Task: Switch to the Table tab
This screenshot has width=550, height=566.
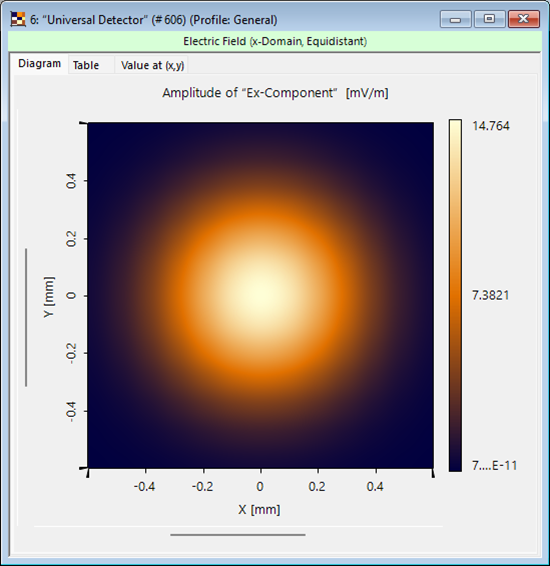Action: [86, 65]
